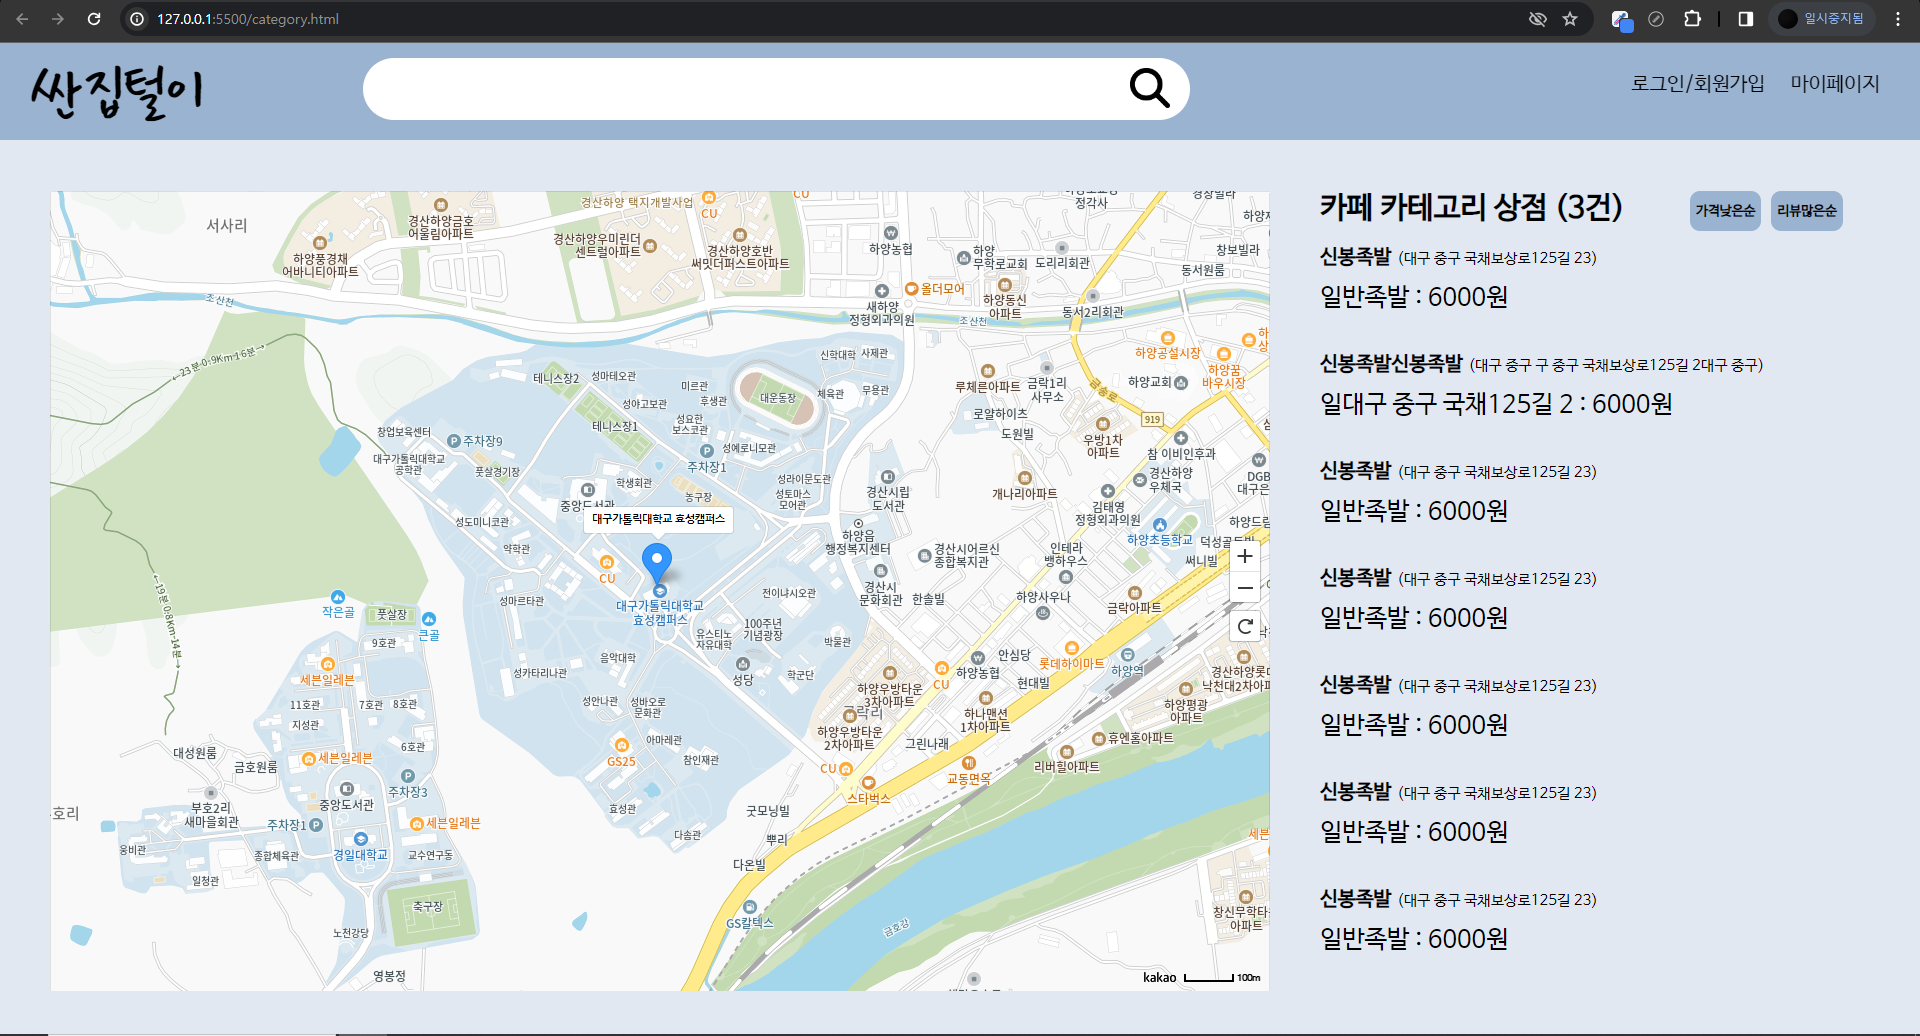1920x1036 pixels.
Task: Click the eye-slash tracking protection icon
Action: (x=1538, y=19)
